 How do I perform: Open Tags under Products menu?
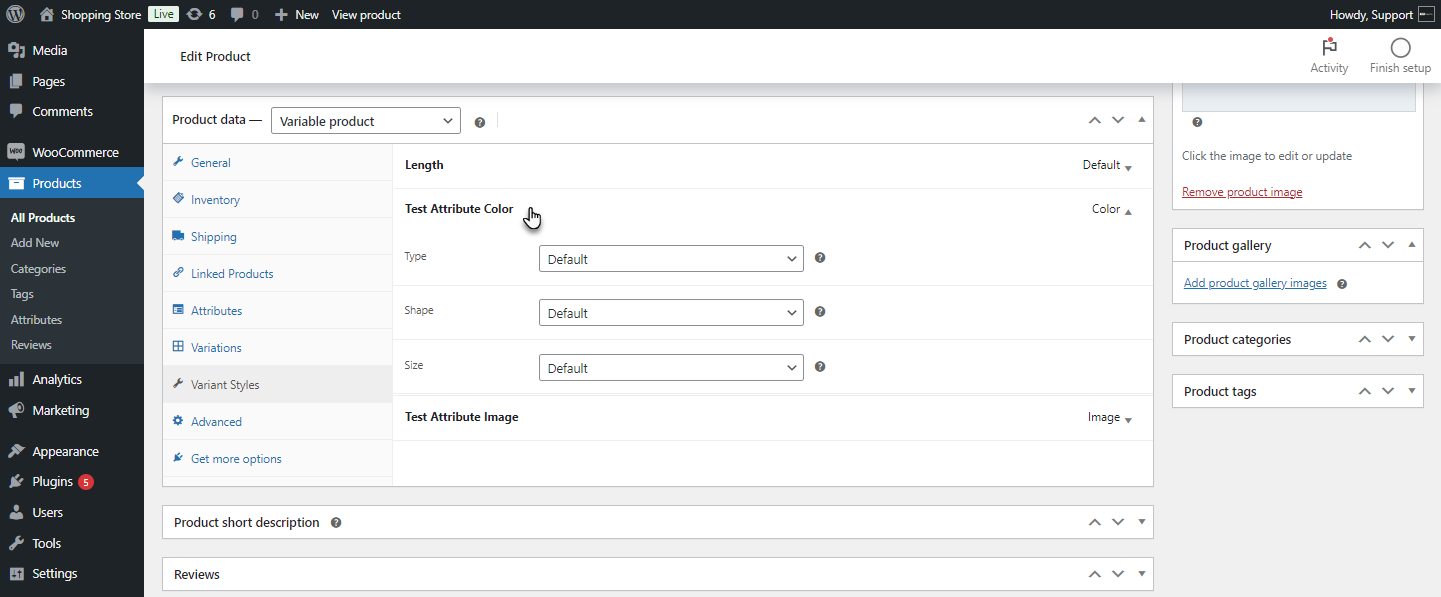click(22, 294)
